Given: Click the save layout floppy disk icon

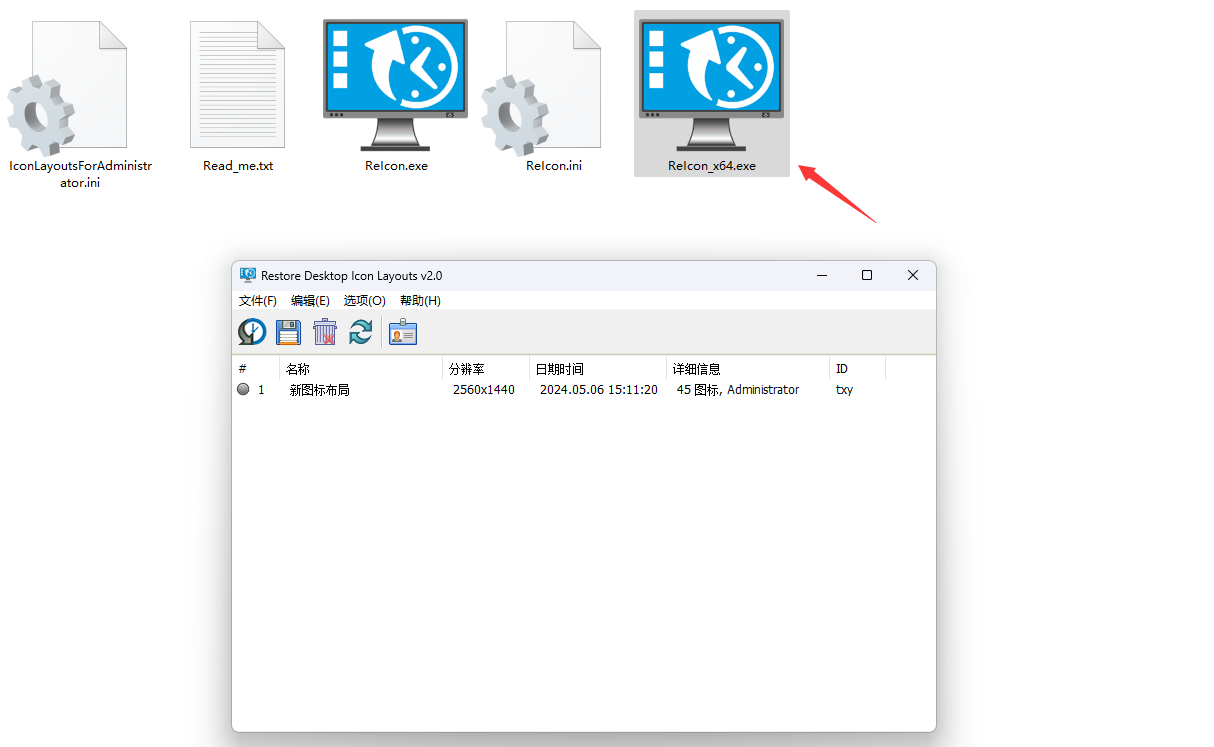Looking at the screenshot, I should pos(288,331).
